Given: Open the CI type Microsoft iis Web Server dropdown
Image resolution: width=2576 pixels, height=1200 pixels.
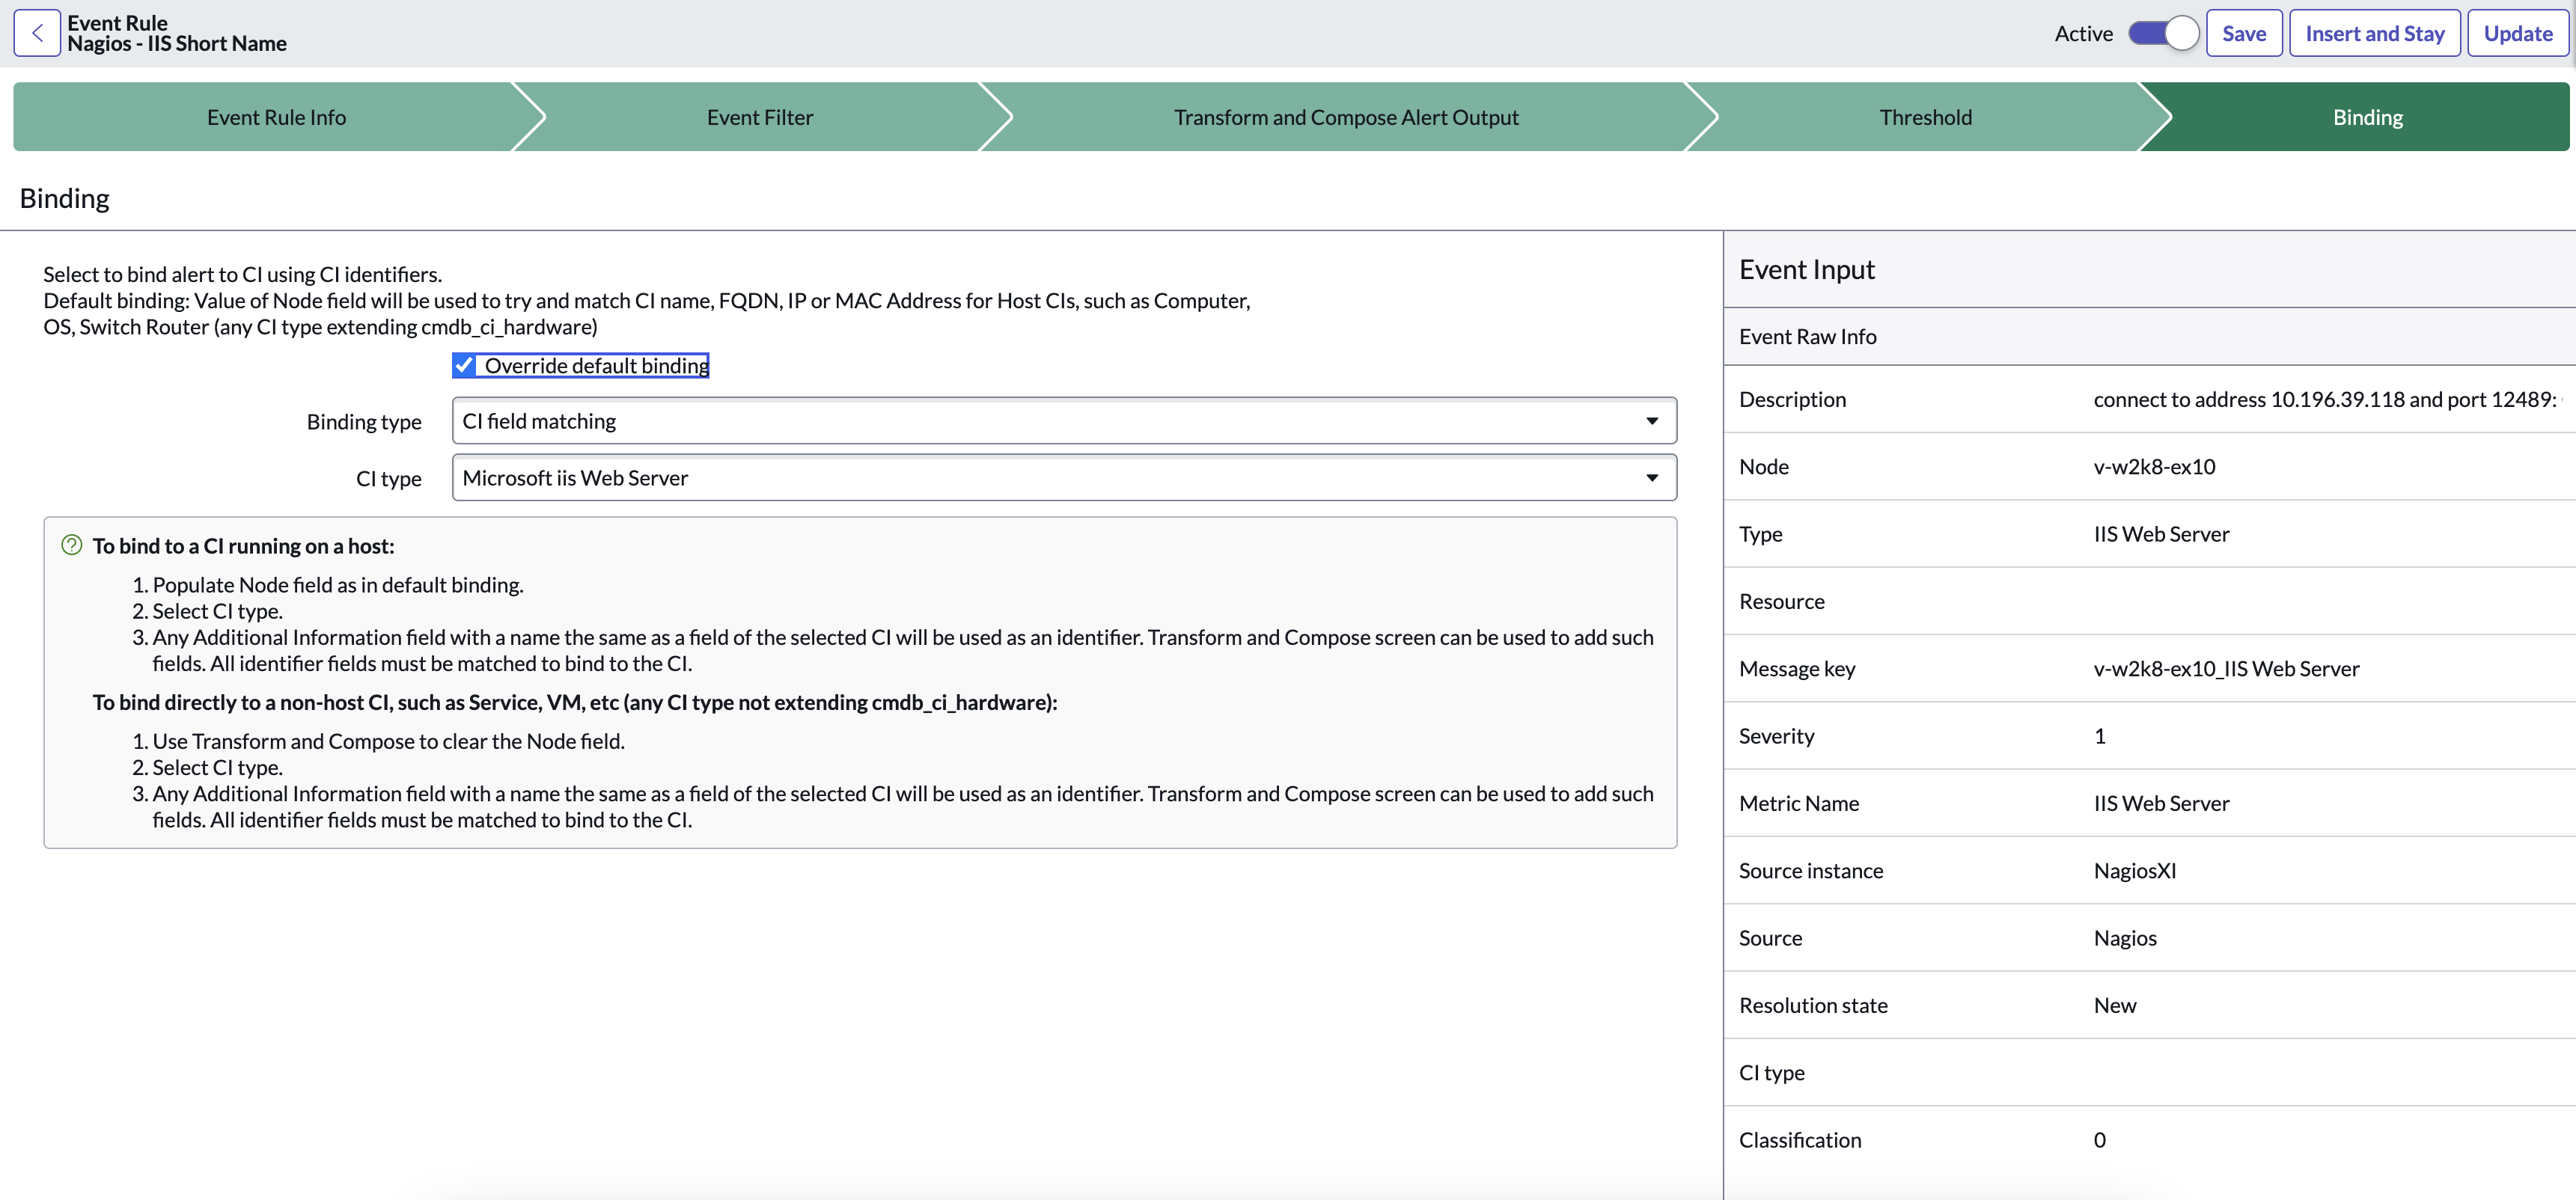Looking at the screenshot, I should [1064, 478].
